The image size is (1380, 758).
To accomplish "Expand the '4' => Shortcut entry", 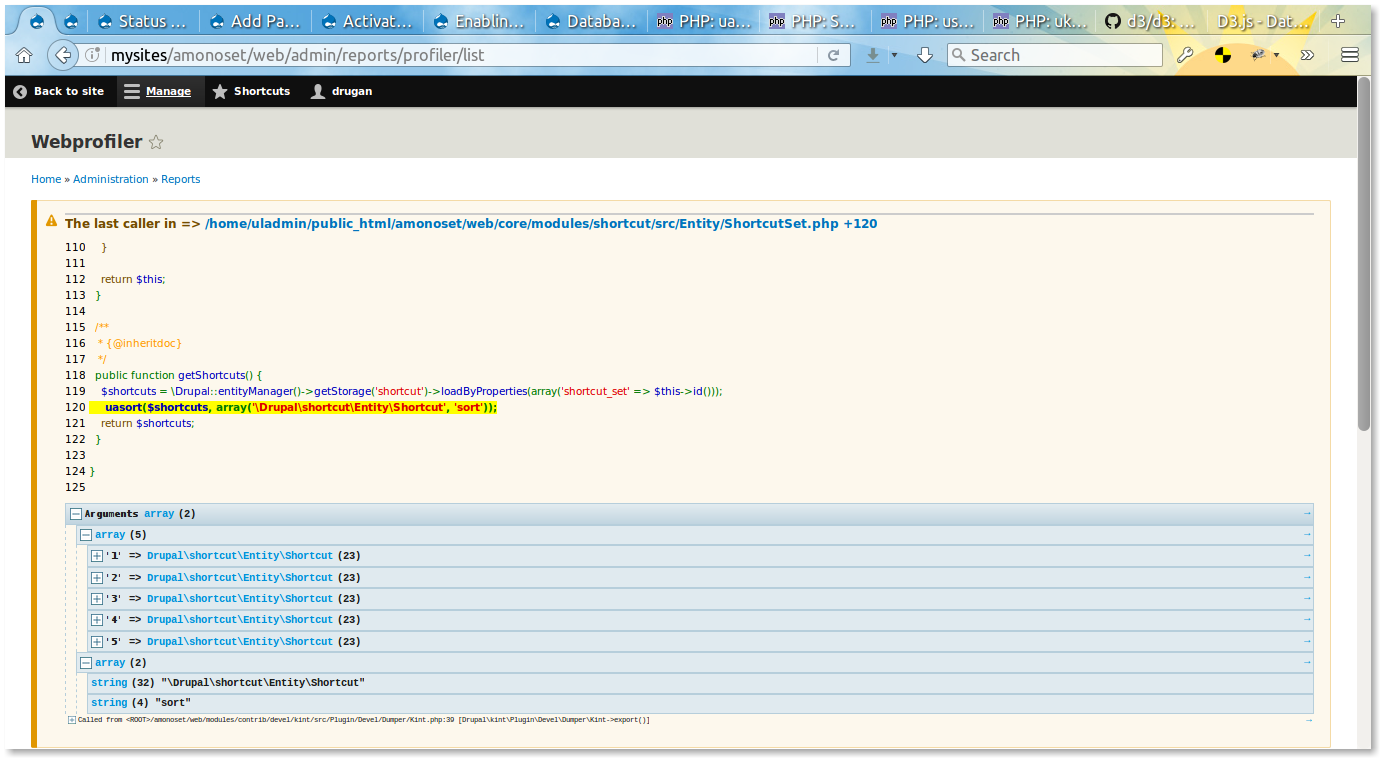I will [97, 620].
